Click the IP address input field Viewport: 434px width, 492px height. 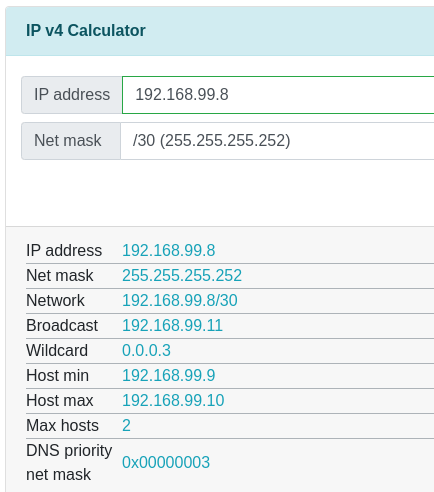coord(278,95)
